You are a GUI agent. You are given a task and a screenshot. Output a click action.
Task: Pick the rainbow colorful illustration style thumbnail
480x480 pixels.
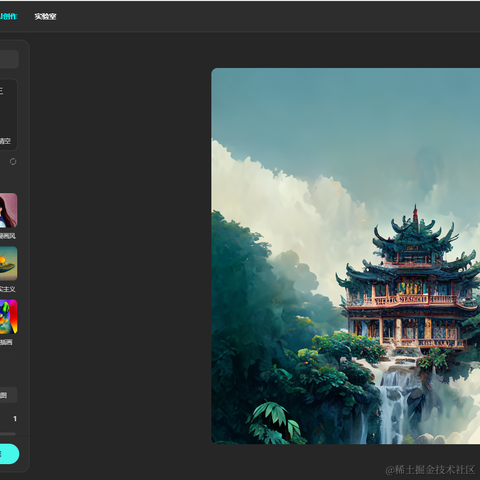coord(9,317)
